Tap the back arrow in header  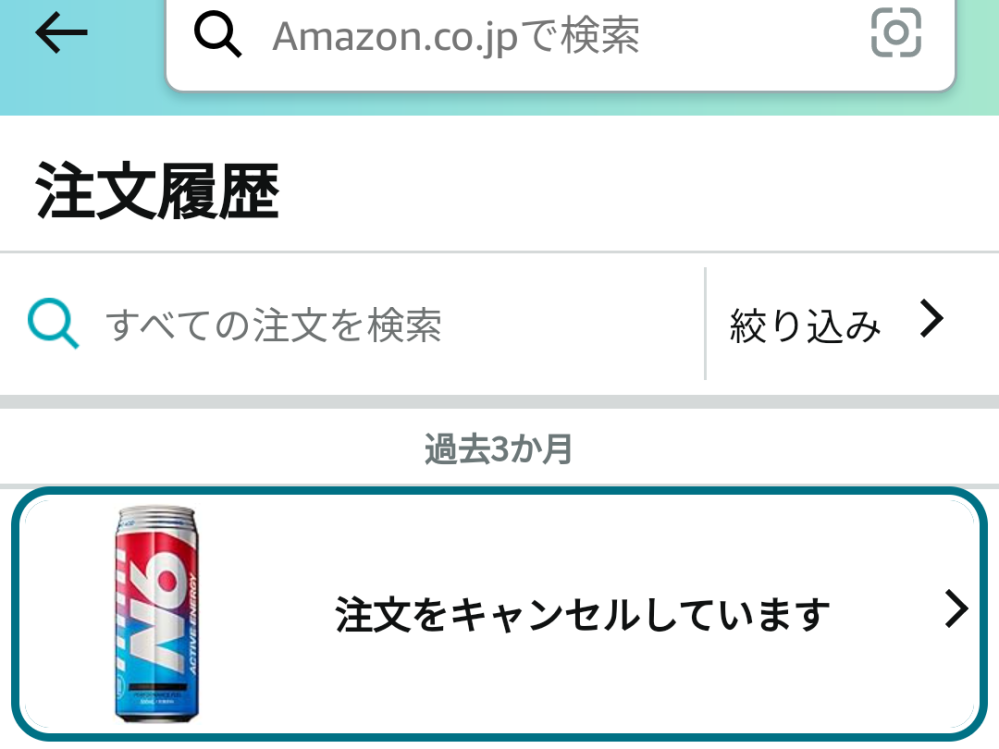coord(61,33)
